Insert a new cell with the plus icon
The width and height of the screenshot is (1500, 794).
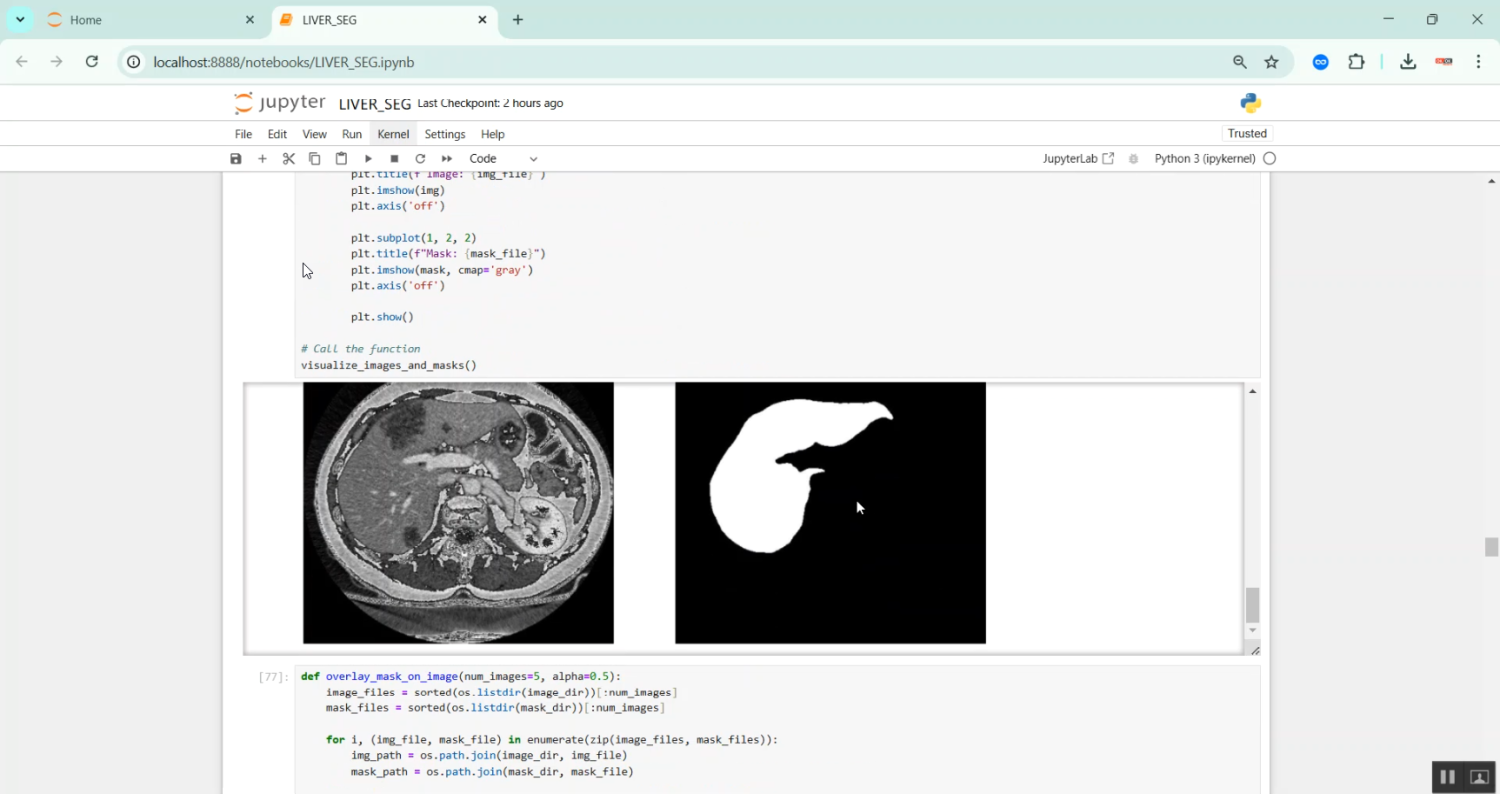[262, 158]
